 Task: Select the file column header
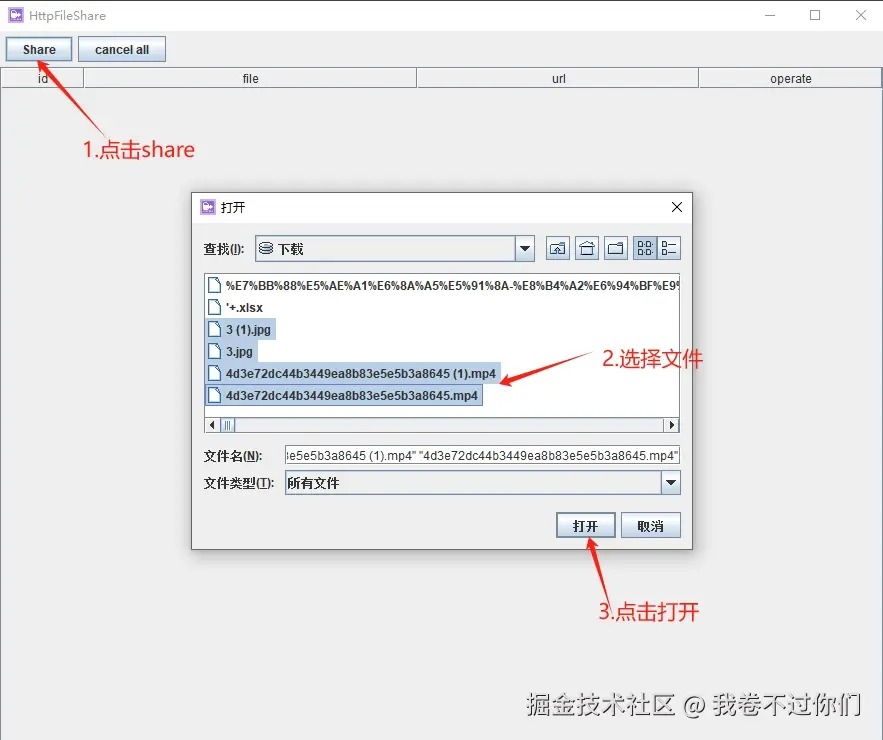click(x=250, y=78)
